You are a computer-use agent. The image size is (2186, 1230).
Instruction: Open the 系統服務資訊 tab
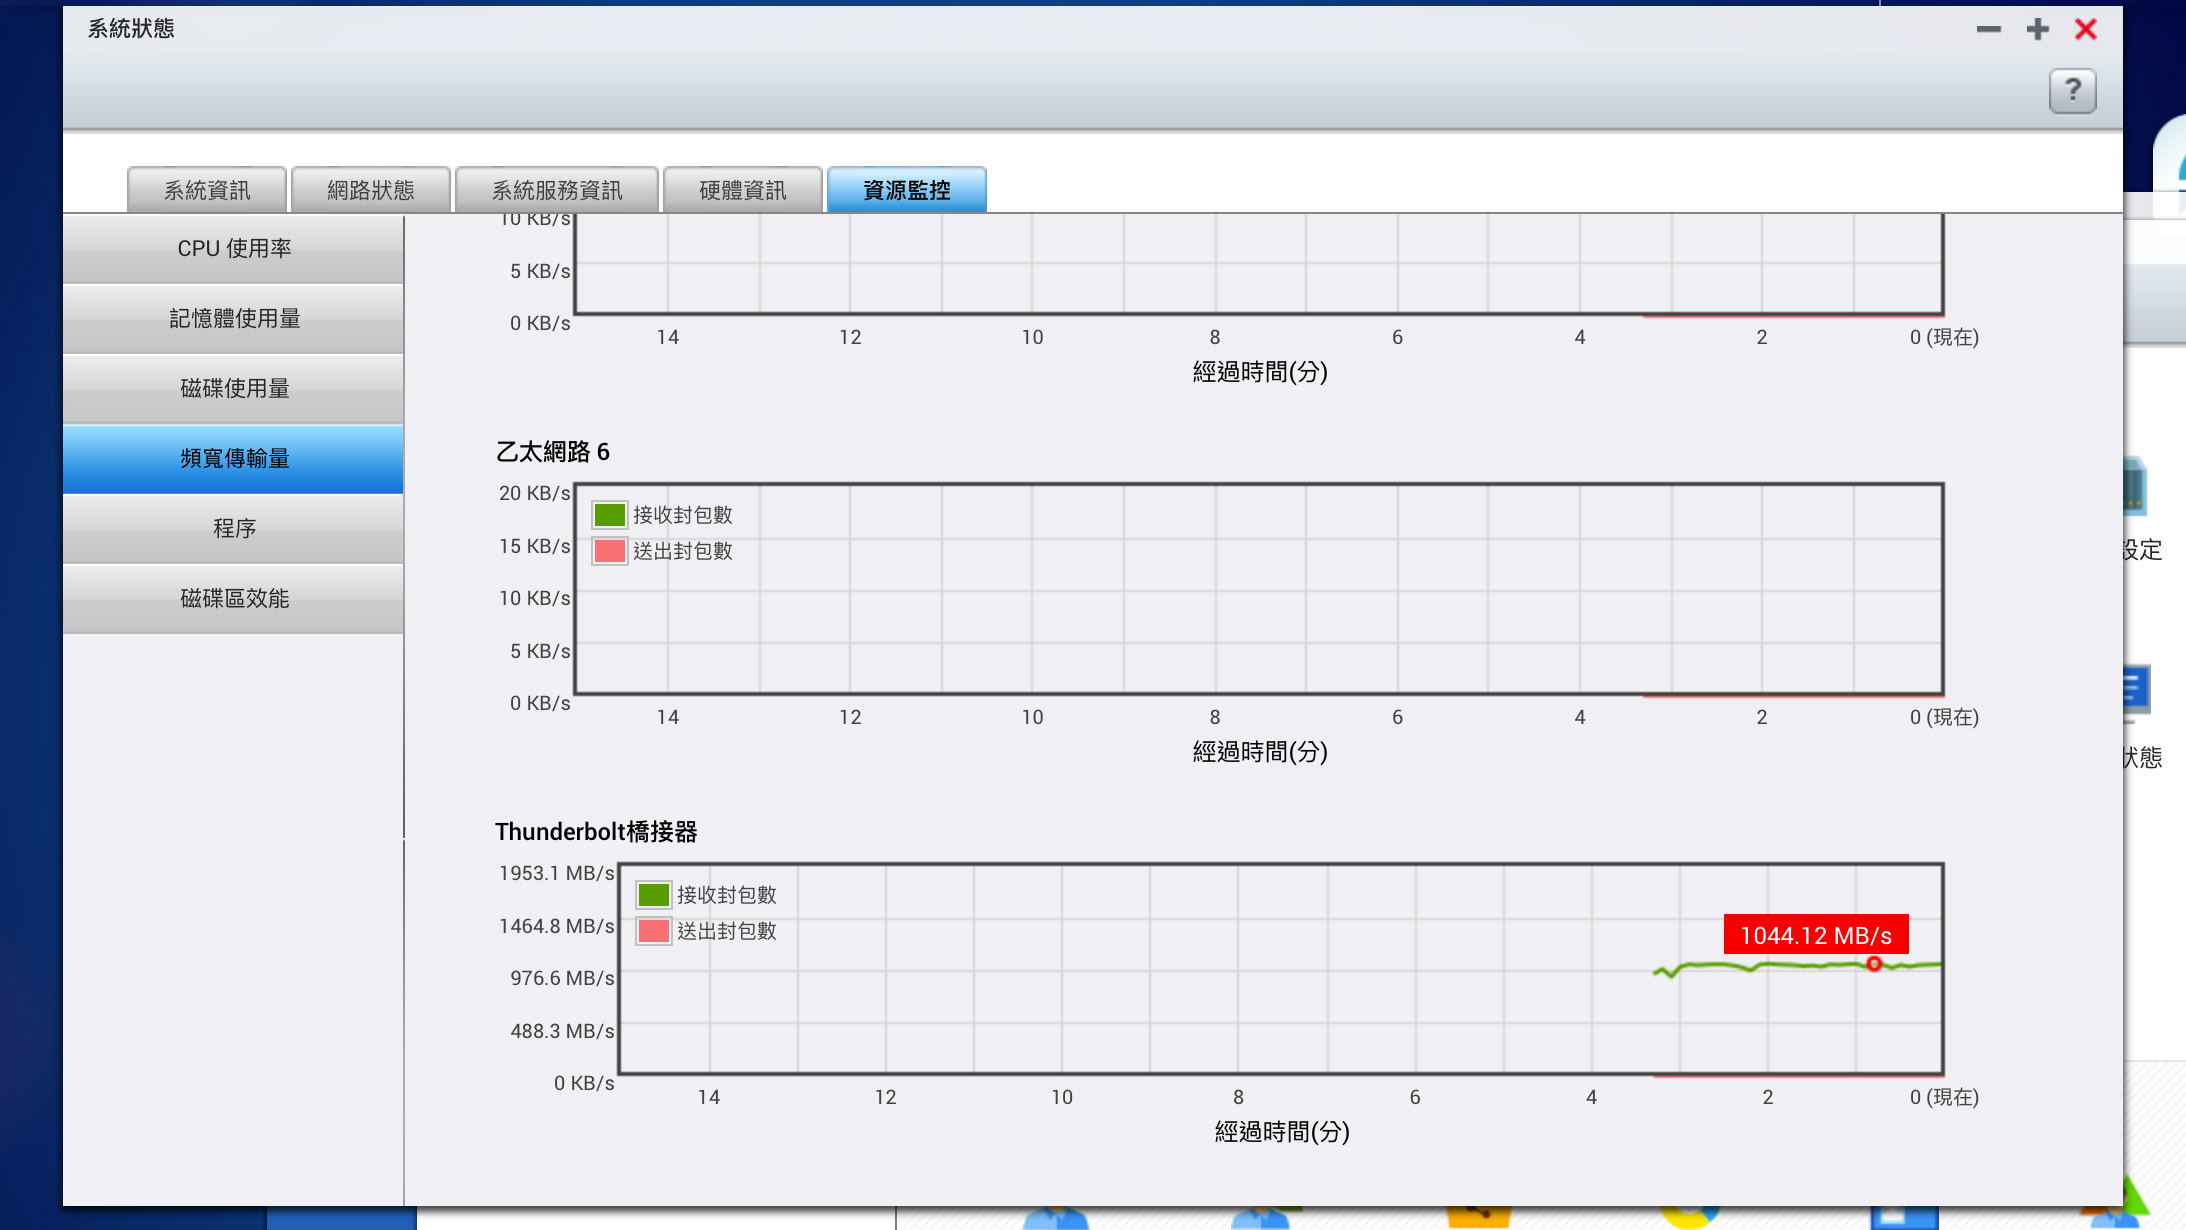557,190
